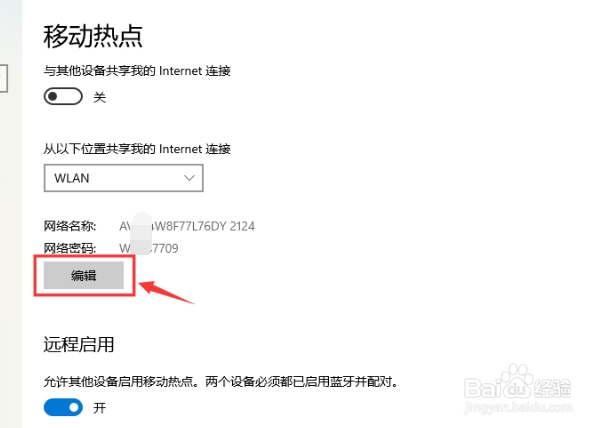Select the 移动热点 page heading

pos(93,36)
